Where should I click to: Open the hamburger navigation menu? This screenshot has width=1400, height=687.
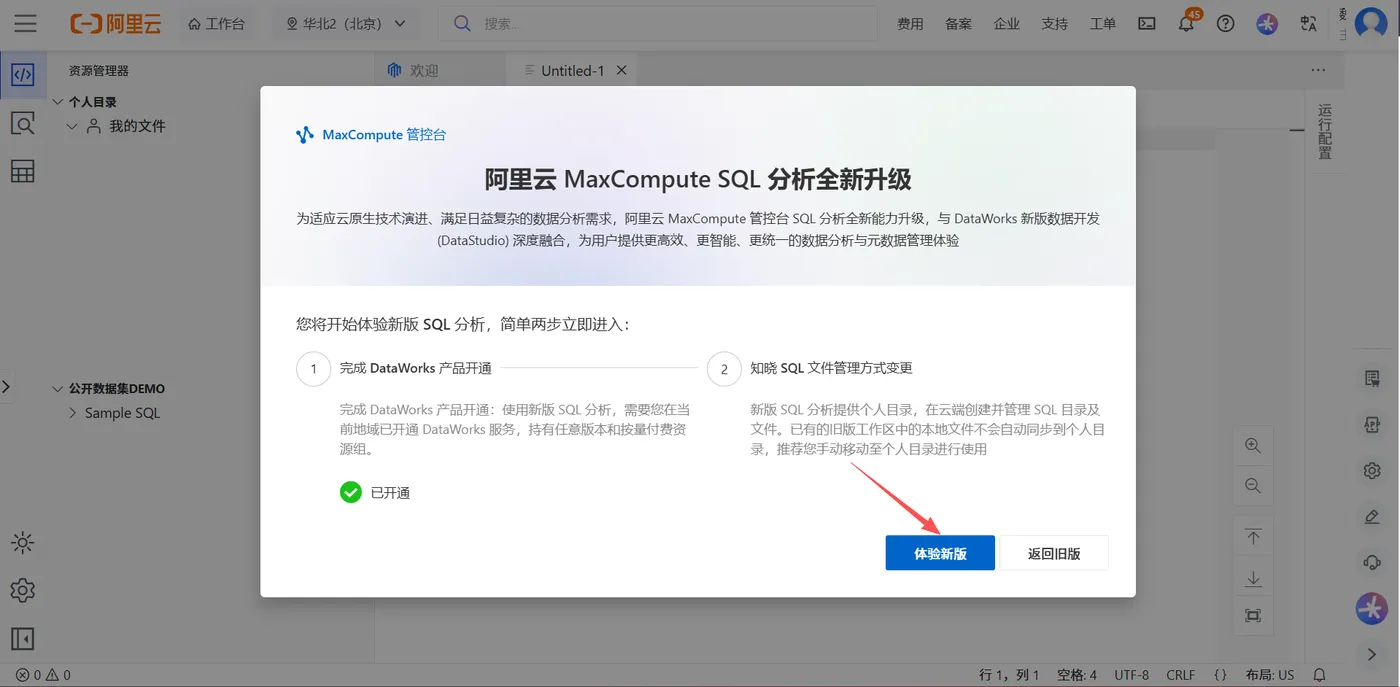point(26,23)
